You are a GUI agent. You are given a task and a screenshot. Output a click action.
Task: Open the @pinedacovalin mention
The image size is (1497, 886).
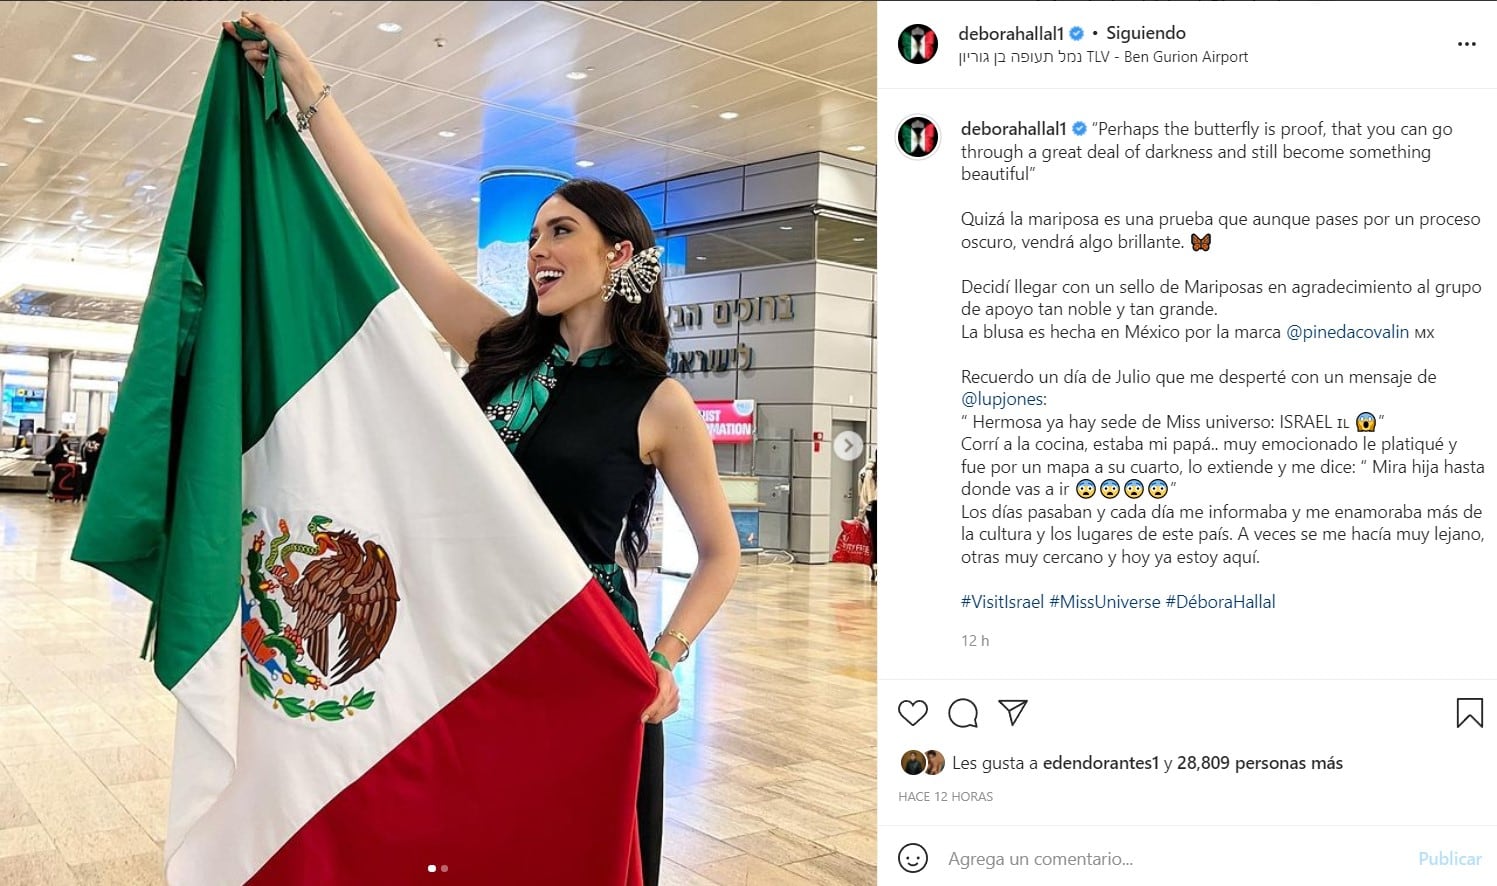click(x=1348, y=332)
